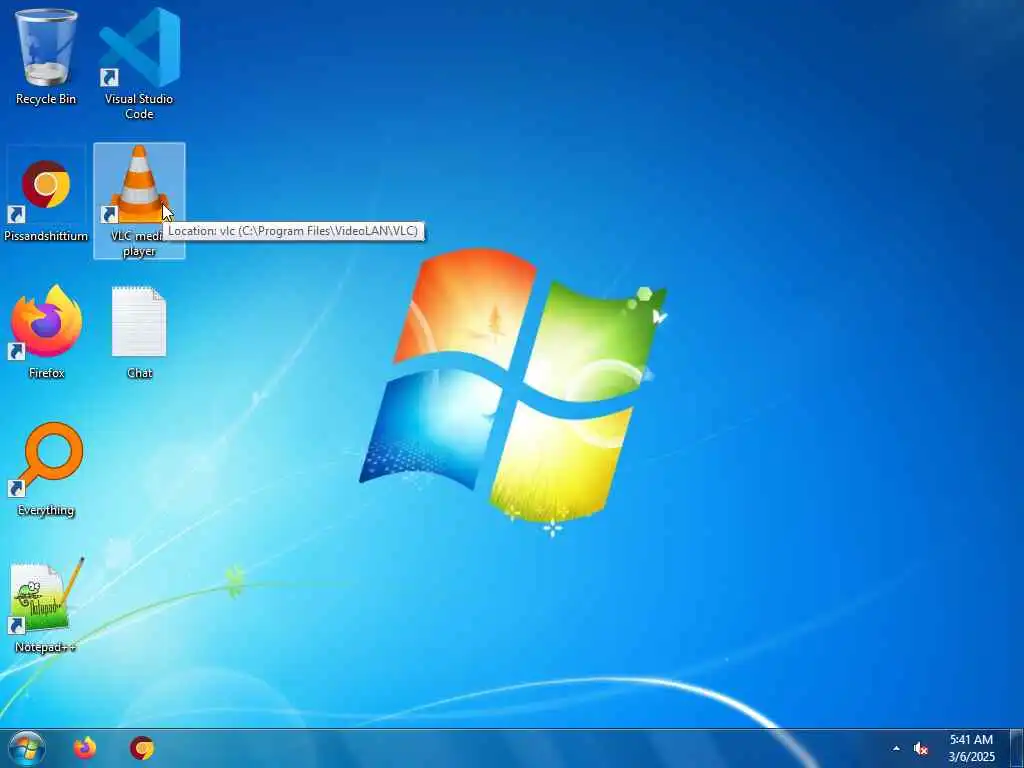Click the Everything label text
1024x768 pixels.
point(46,510)
